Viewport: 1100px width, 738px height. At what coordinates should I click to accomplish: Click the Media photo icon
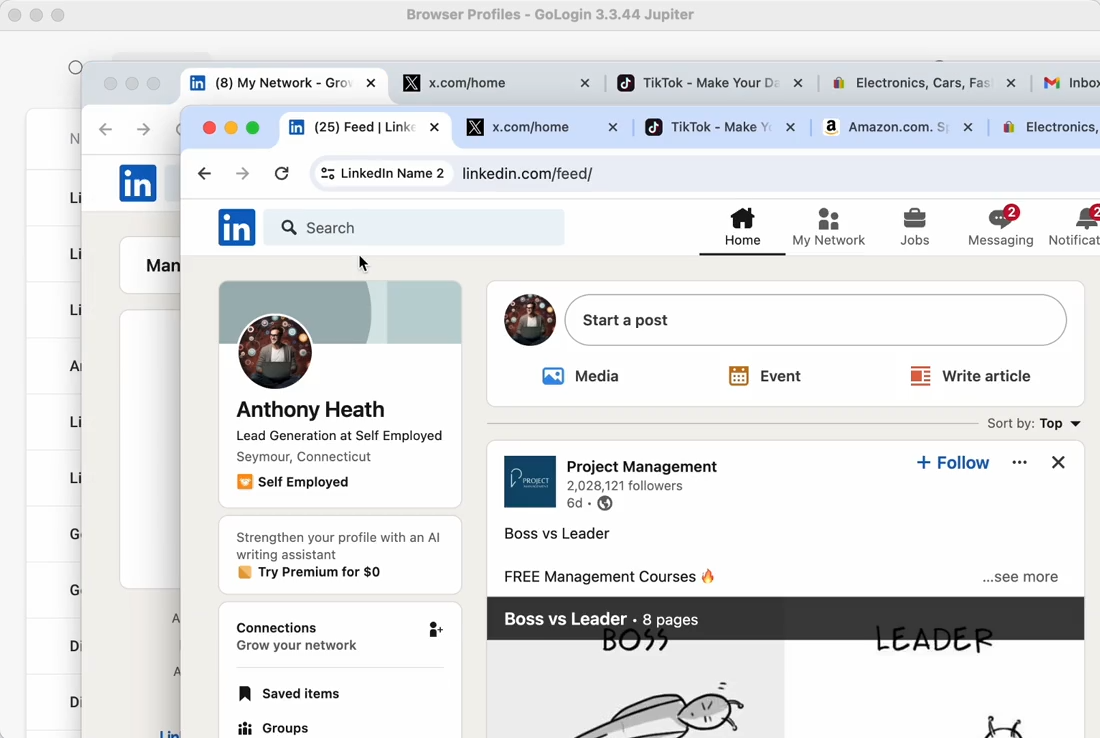553,376
